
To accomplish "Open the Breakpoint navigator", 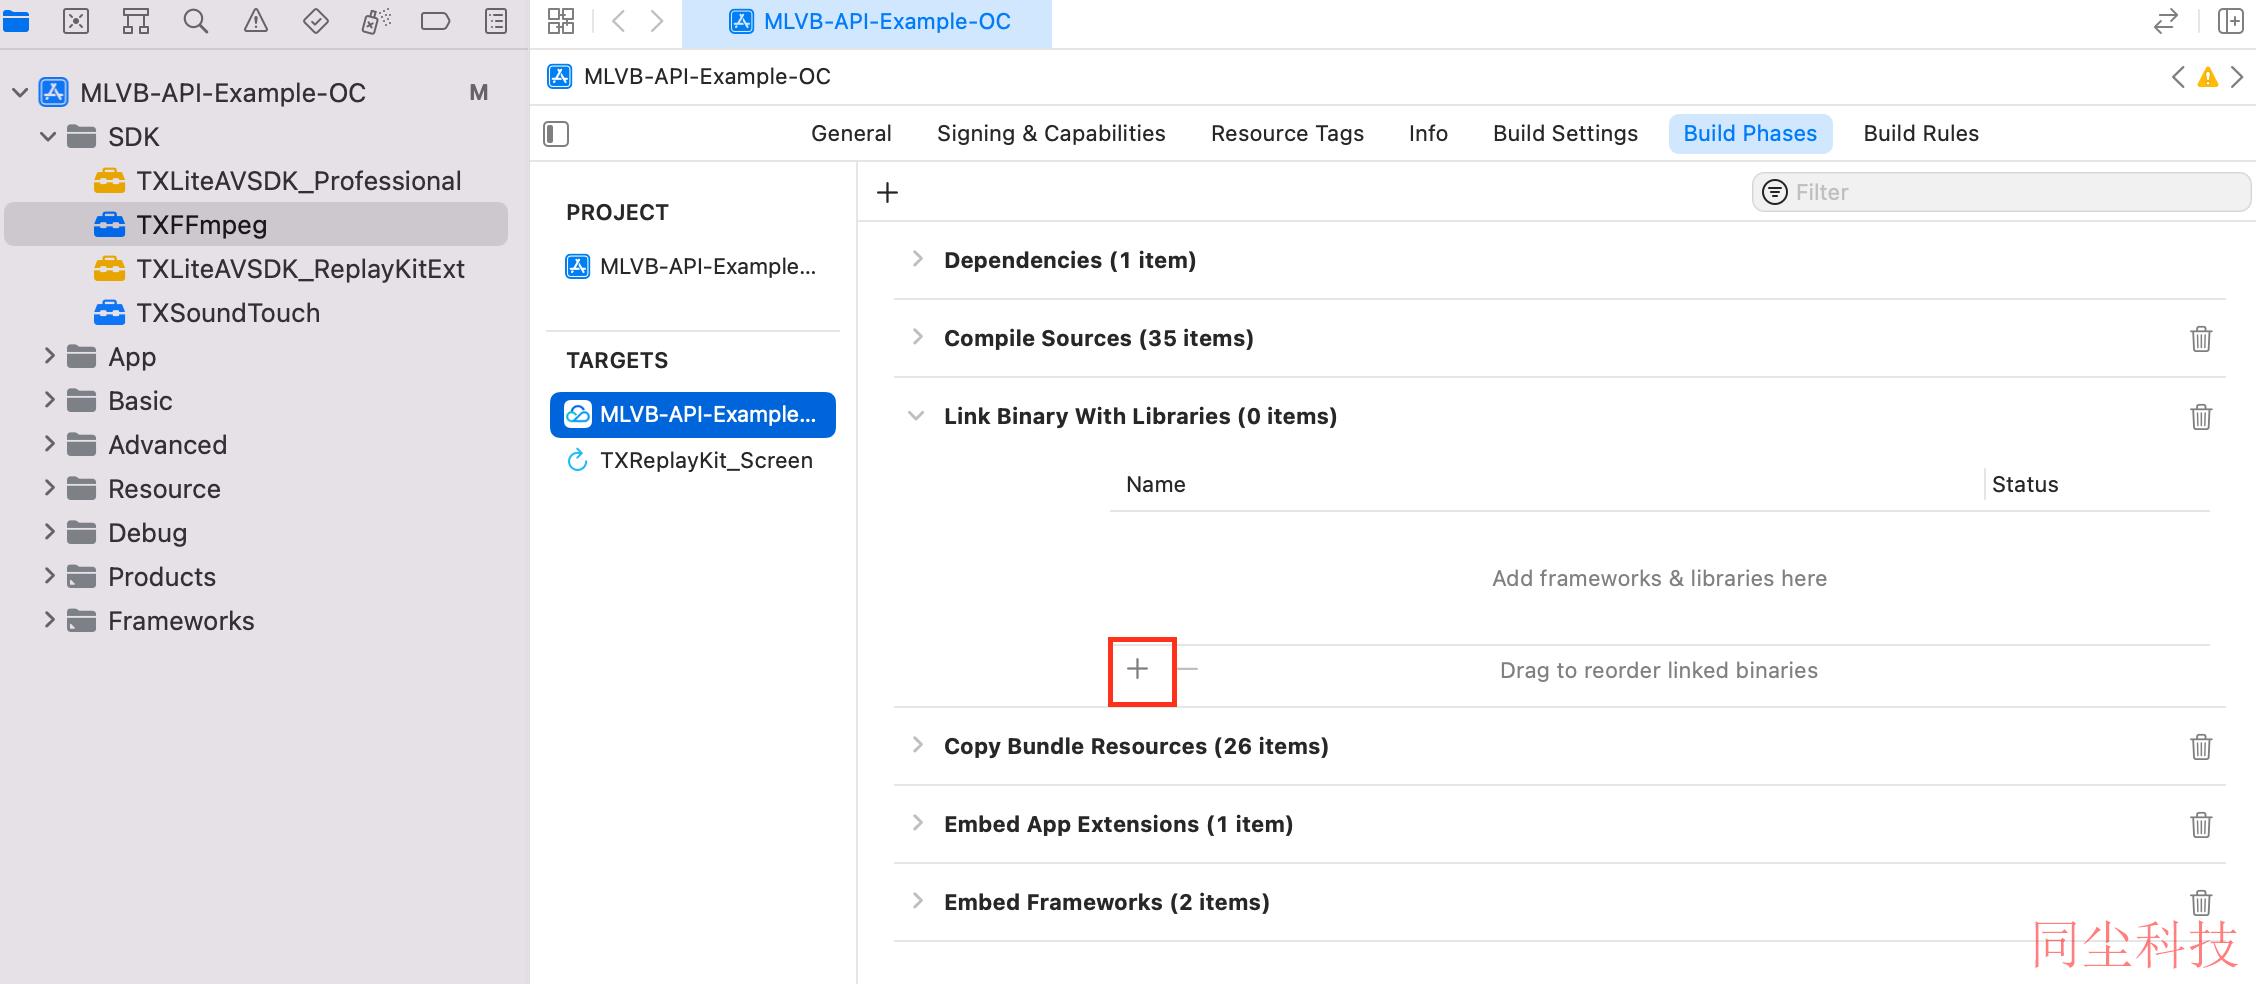I will (436, 21).
